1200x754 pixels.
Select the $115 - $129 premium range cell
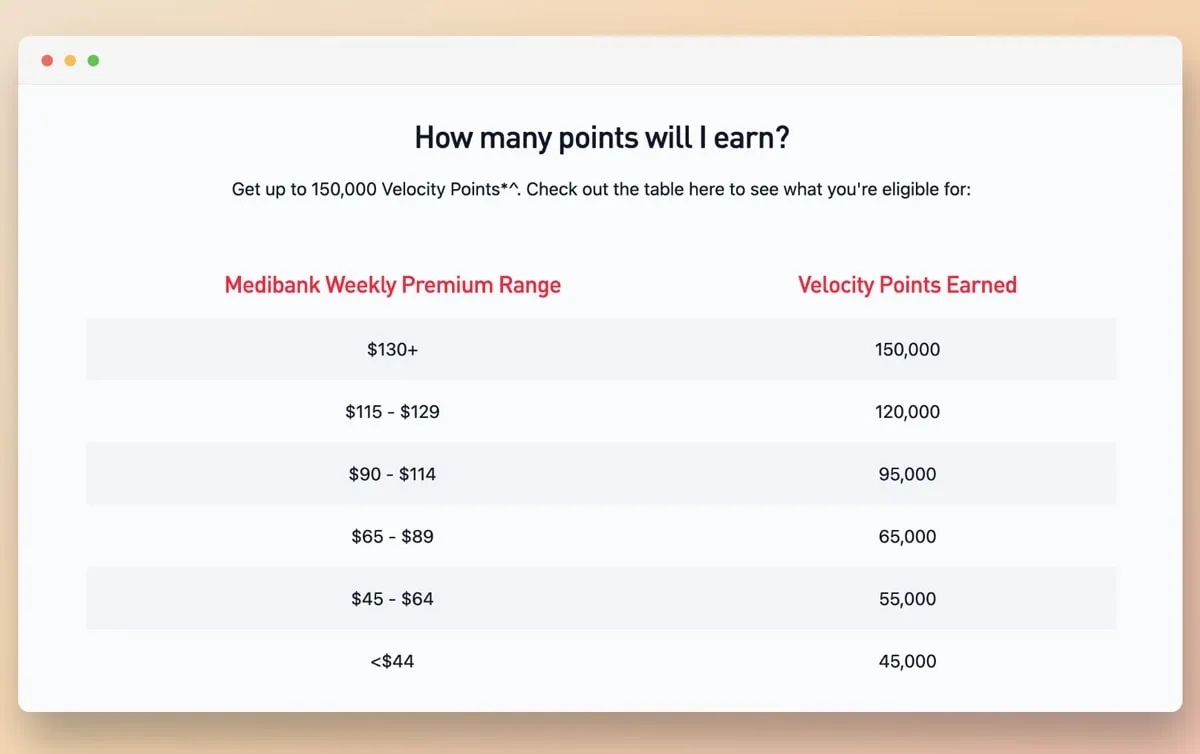(393, 412)
